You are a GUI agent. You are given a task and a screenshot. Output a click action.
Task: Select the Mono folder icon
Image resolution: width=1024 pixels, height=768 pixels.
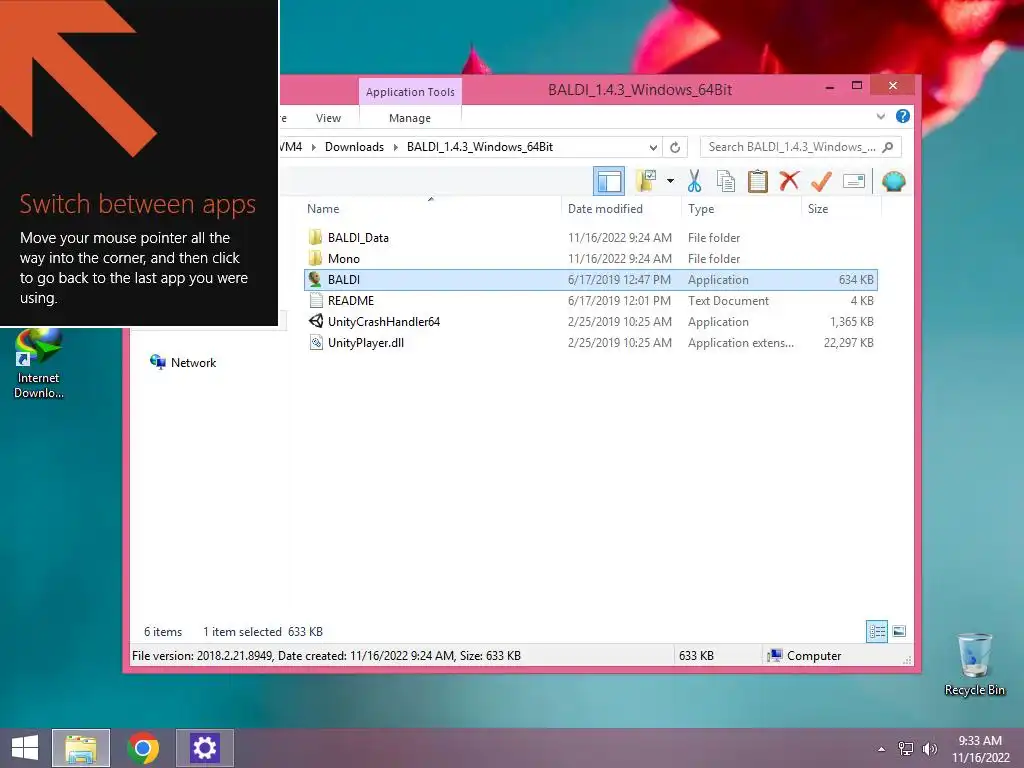315,258
